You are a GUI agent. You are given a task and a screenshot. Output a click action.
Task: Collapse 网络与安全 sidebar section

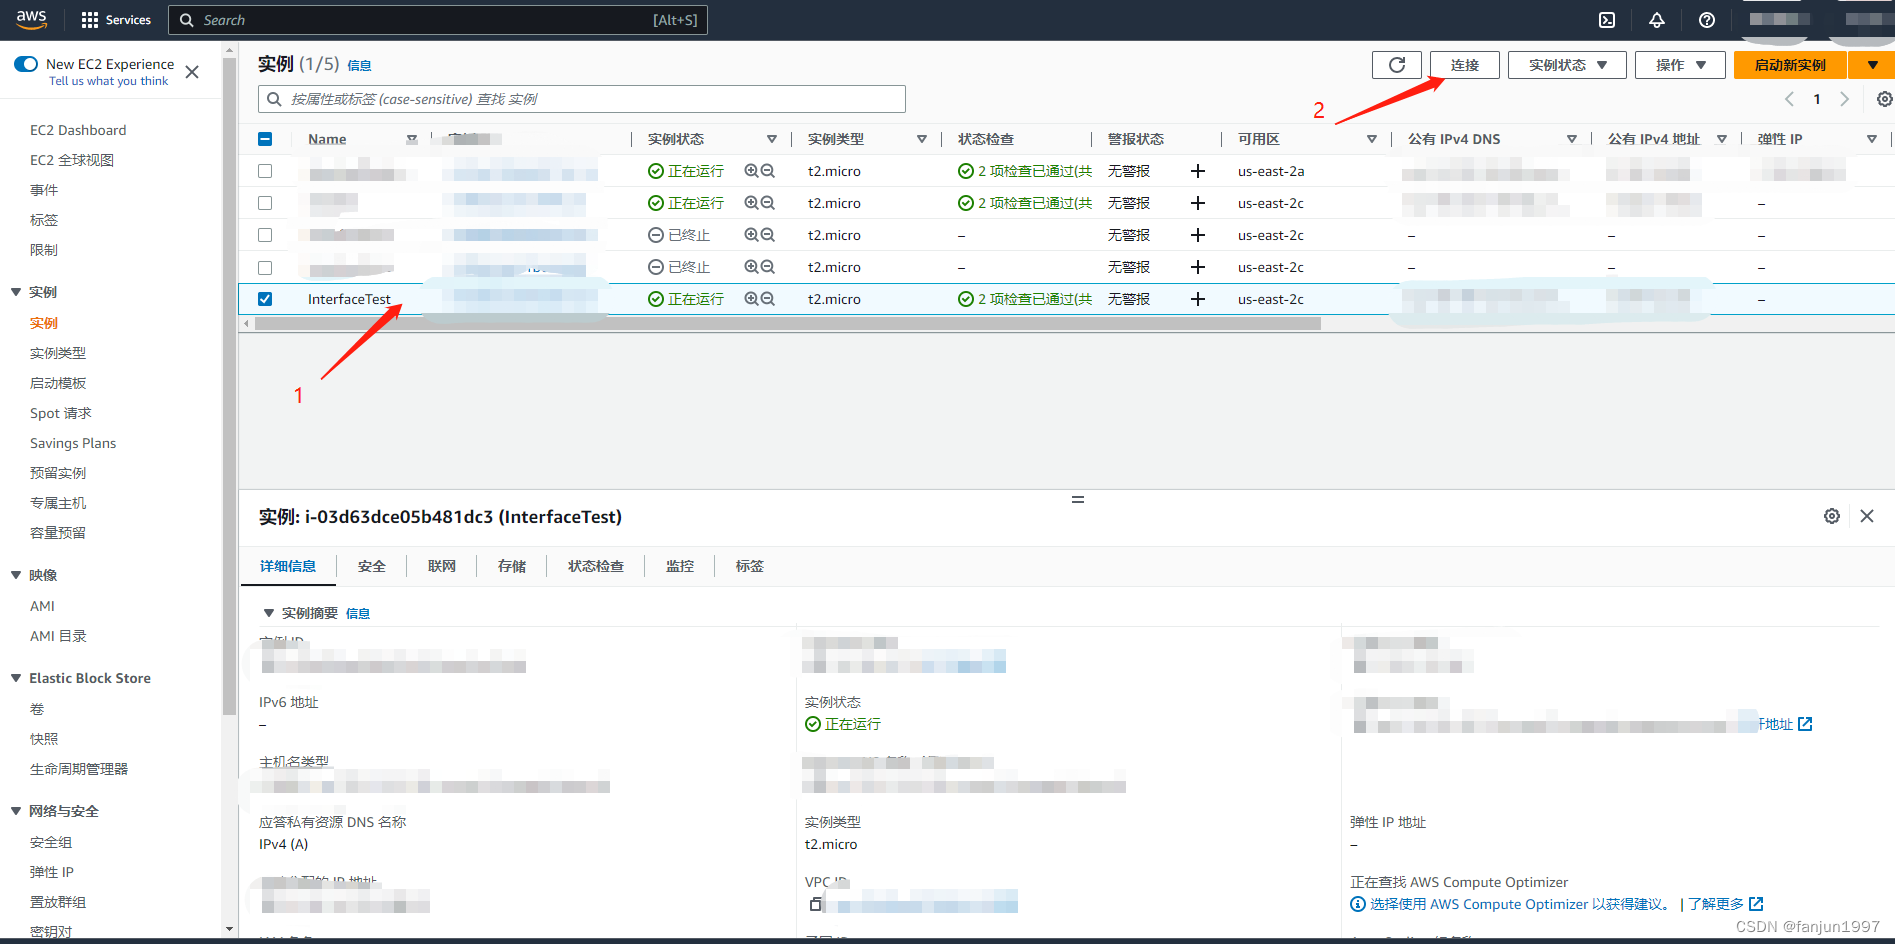pos(16,811)
